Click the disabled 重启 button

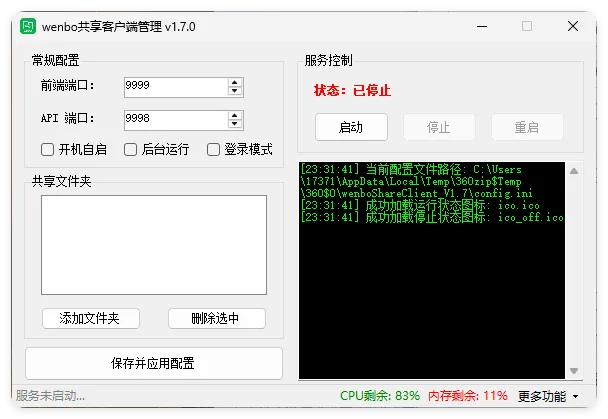click(527, 127)
